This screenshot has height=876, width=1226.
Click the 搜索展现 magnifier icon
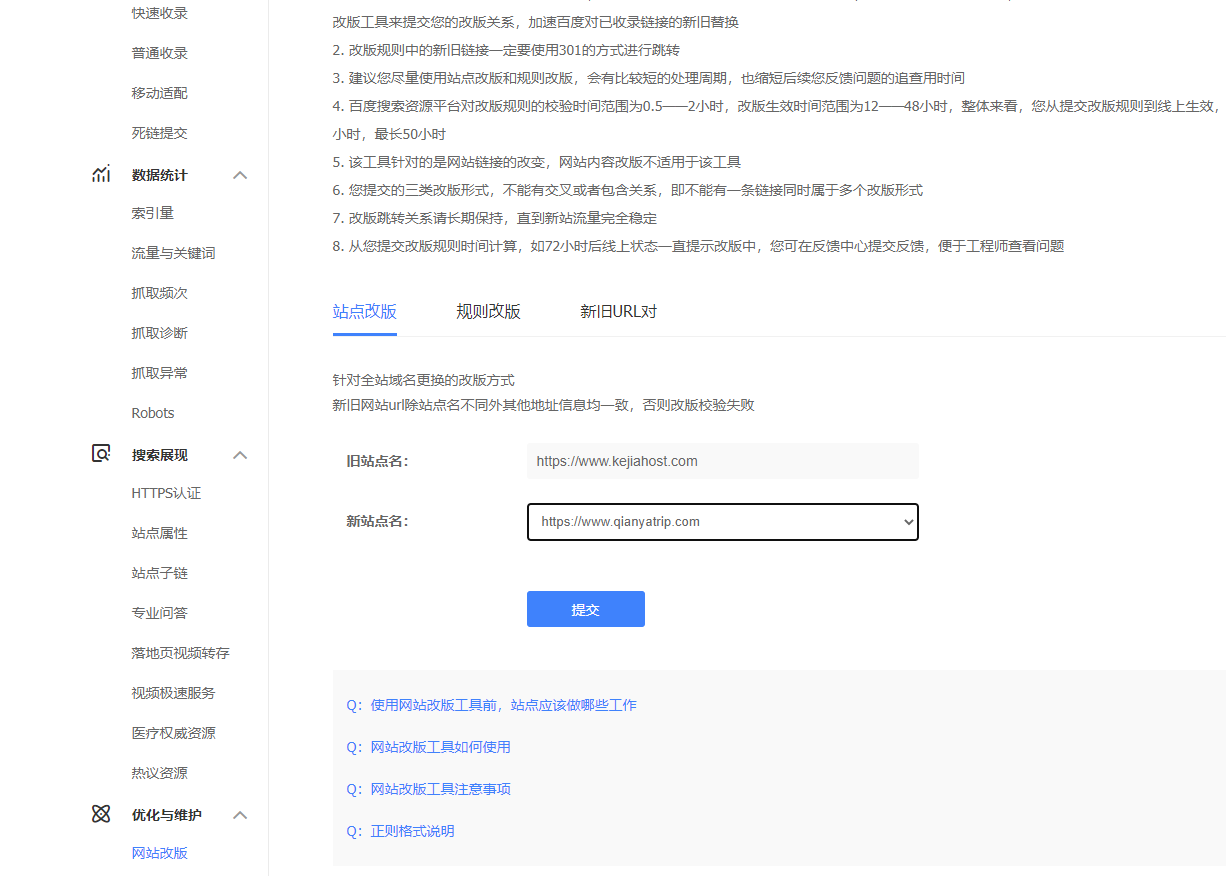[x=101, y=455]
